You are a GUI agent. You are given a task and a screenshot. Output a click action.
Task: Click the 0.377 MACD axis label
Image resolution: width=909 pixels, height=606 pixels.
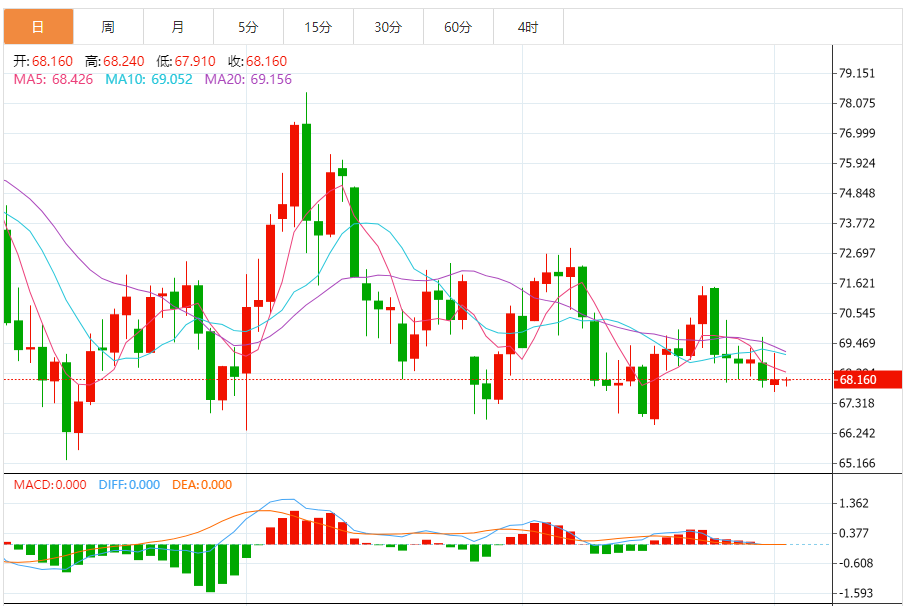pos(854,533)
